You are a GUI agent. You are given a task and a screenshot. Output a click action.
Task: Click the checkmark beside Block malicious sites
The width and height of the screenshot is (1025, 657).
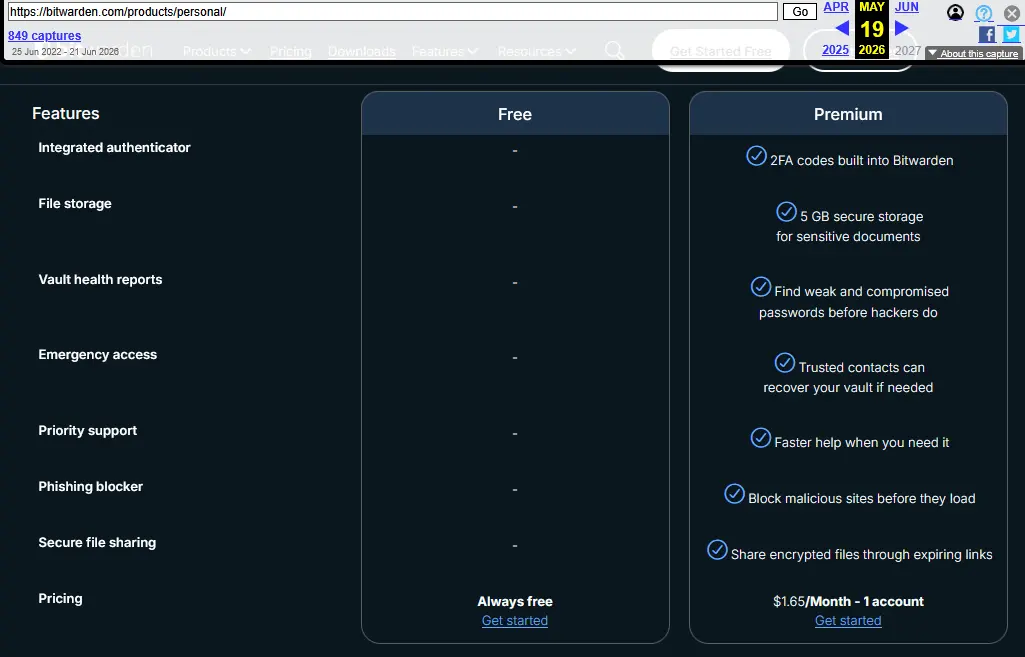[735, 494]
